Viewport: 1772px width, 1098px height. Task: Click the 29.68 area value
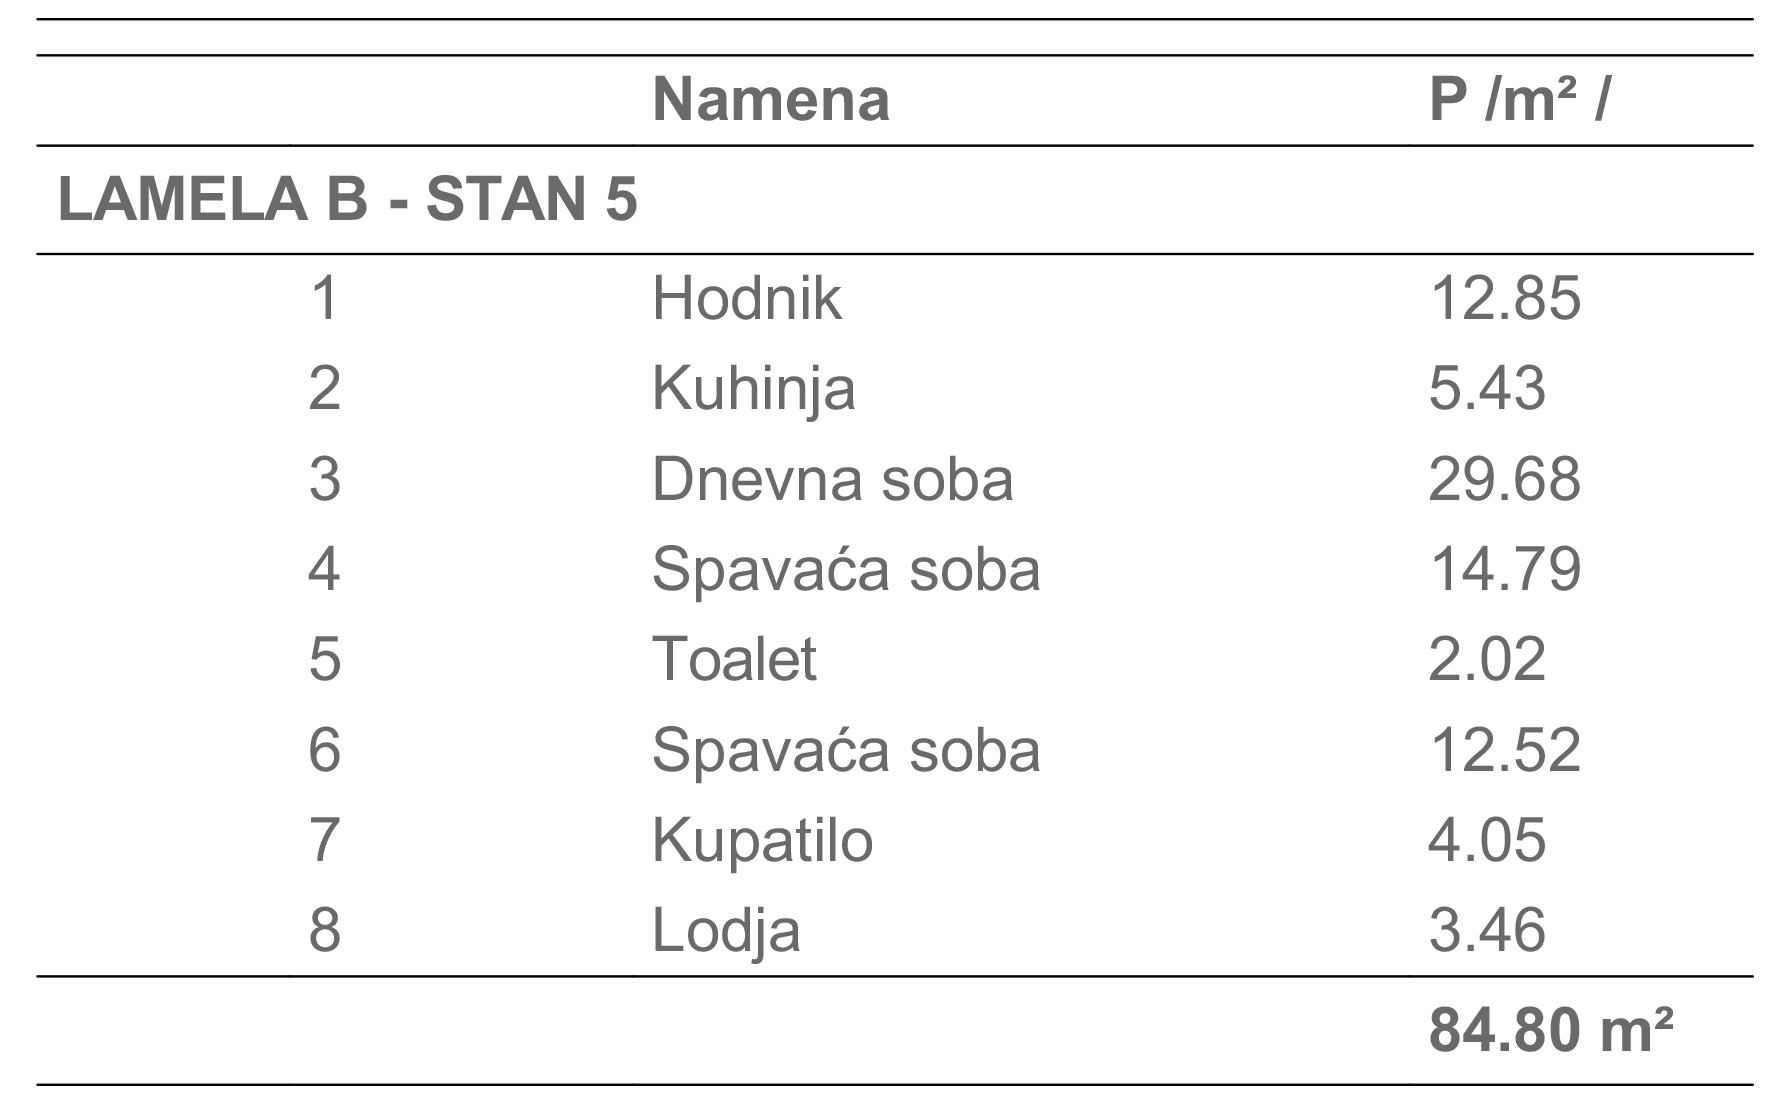pyautogui.click(x=1504, y=478)
